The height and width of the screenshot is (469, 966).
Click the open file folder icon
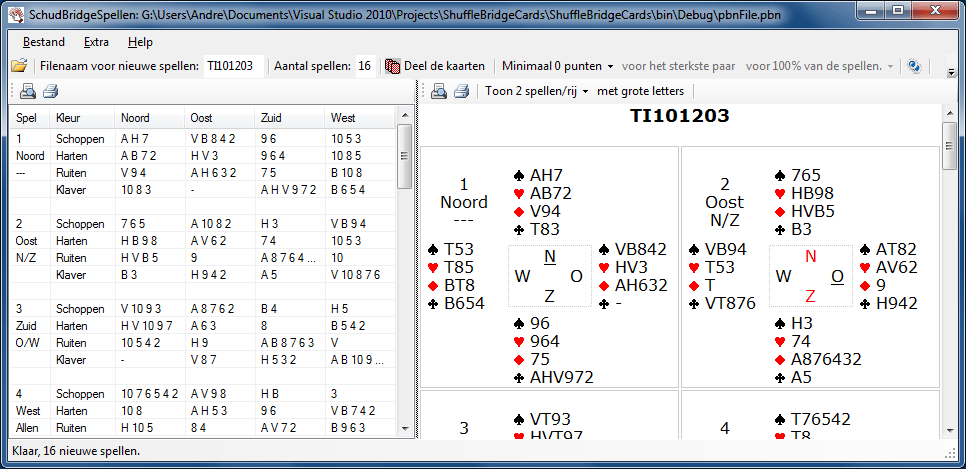(x=18, y=67)
